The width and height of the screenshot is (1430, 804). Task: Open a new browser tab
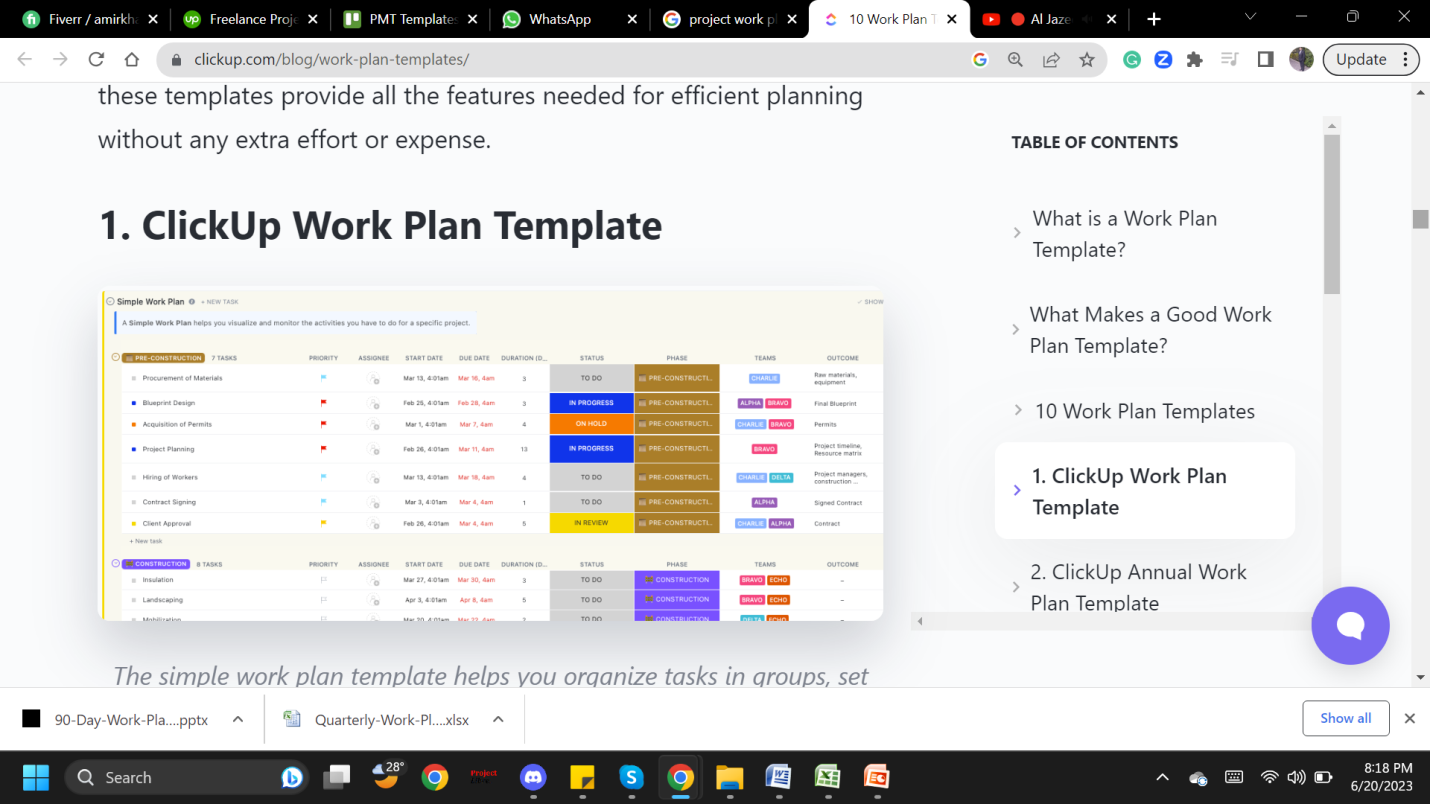[1154, 19]
